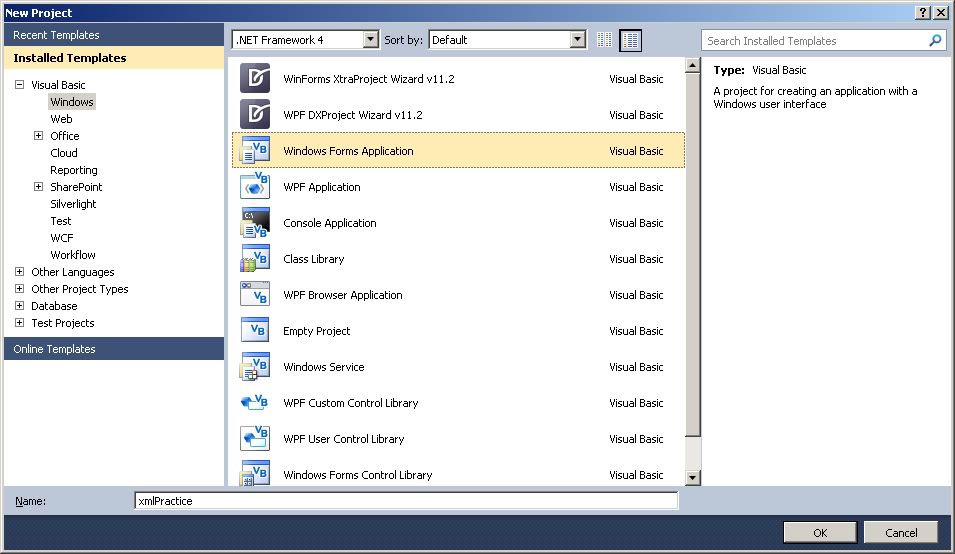Image resolution: width=955 pixels, height=554 pixels.
Task: Click the Windows Forms Application icon
Action: point(255,150)
